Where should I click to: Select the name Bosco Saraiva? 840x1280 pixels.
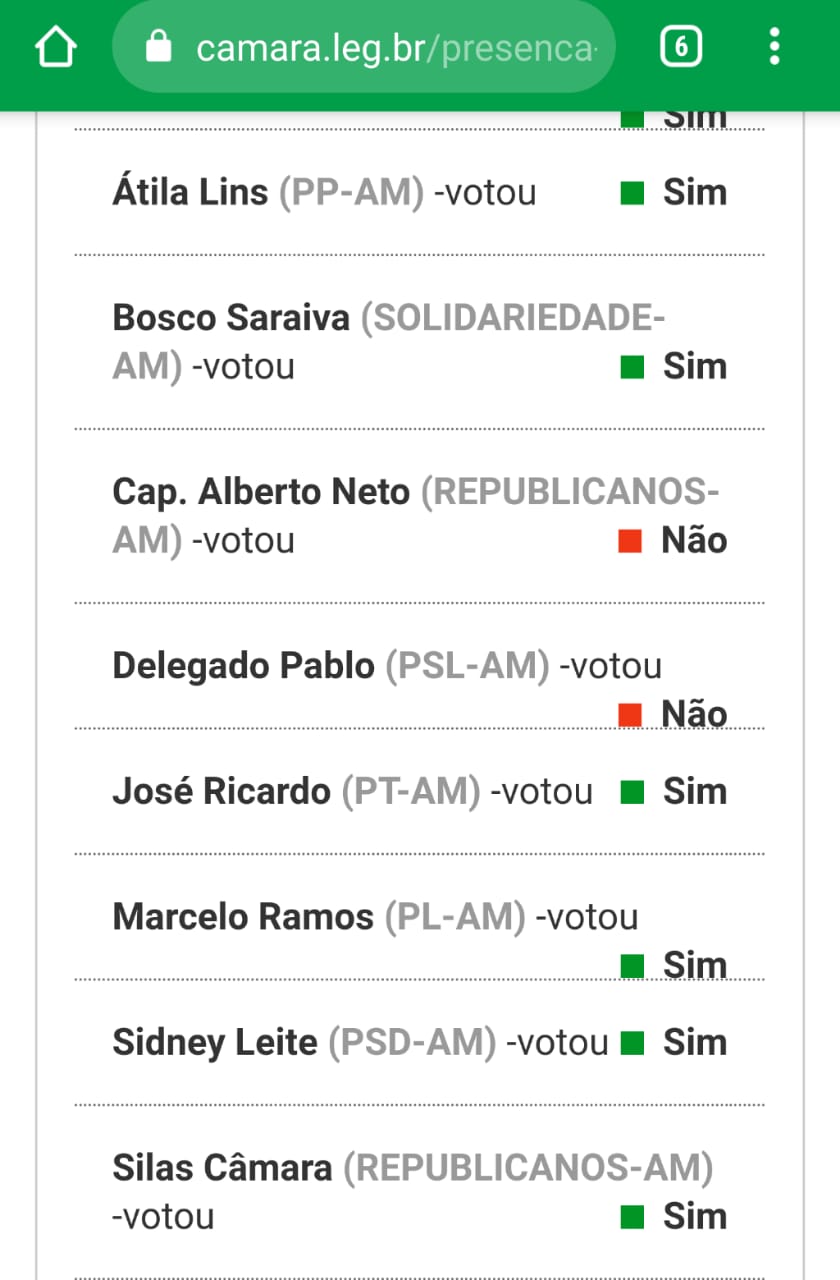[x=231, y=318]
